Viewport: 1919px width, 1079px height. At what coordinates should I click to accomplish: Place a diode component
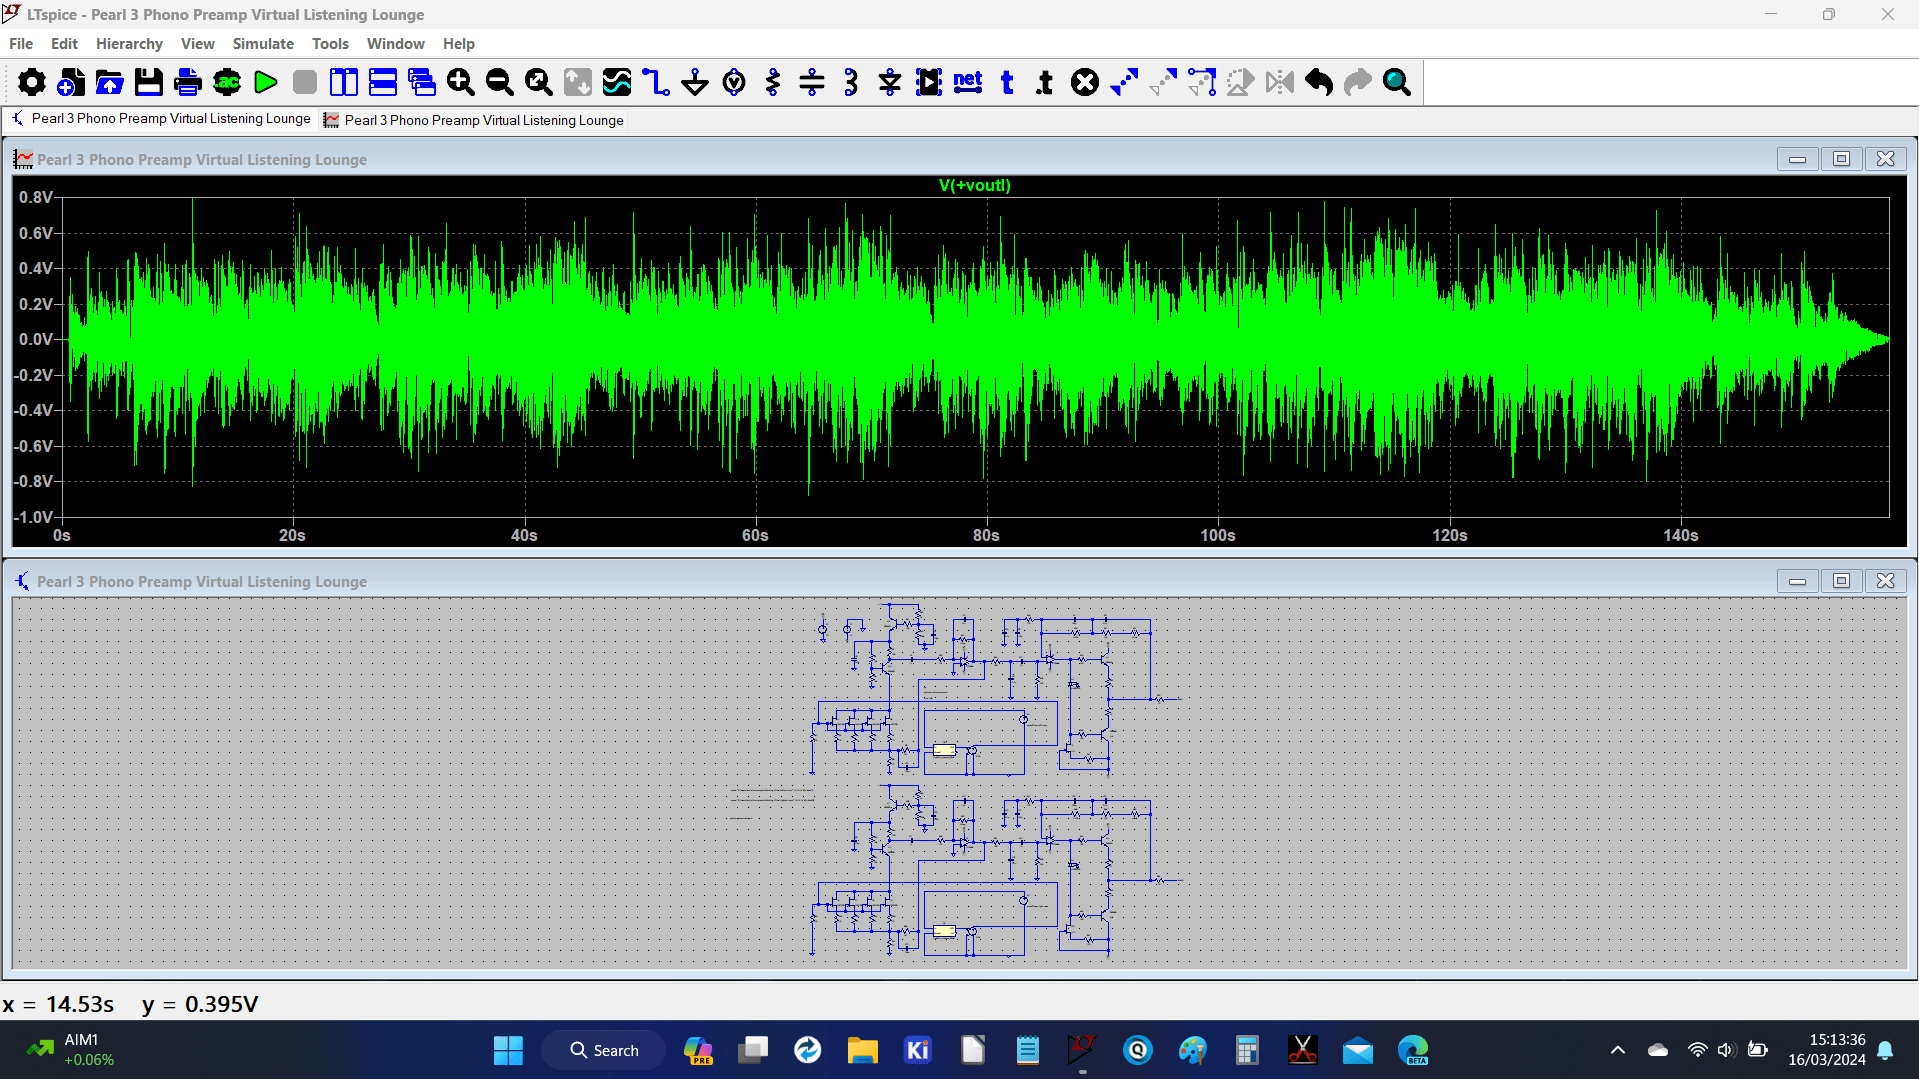pyautogui.click(x=890, y=82)
